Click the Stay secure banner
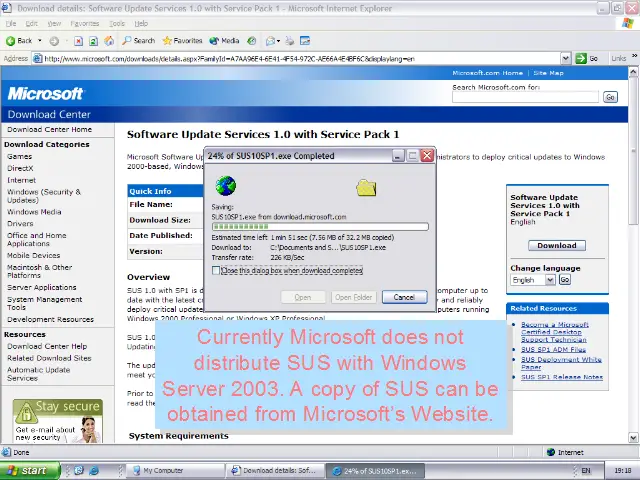Screen dimensions: 640x480 (58, 421)
